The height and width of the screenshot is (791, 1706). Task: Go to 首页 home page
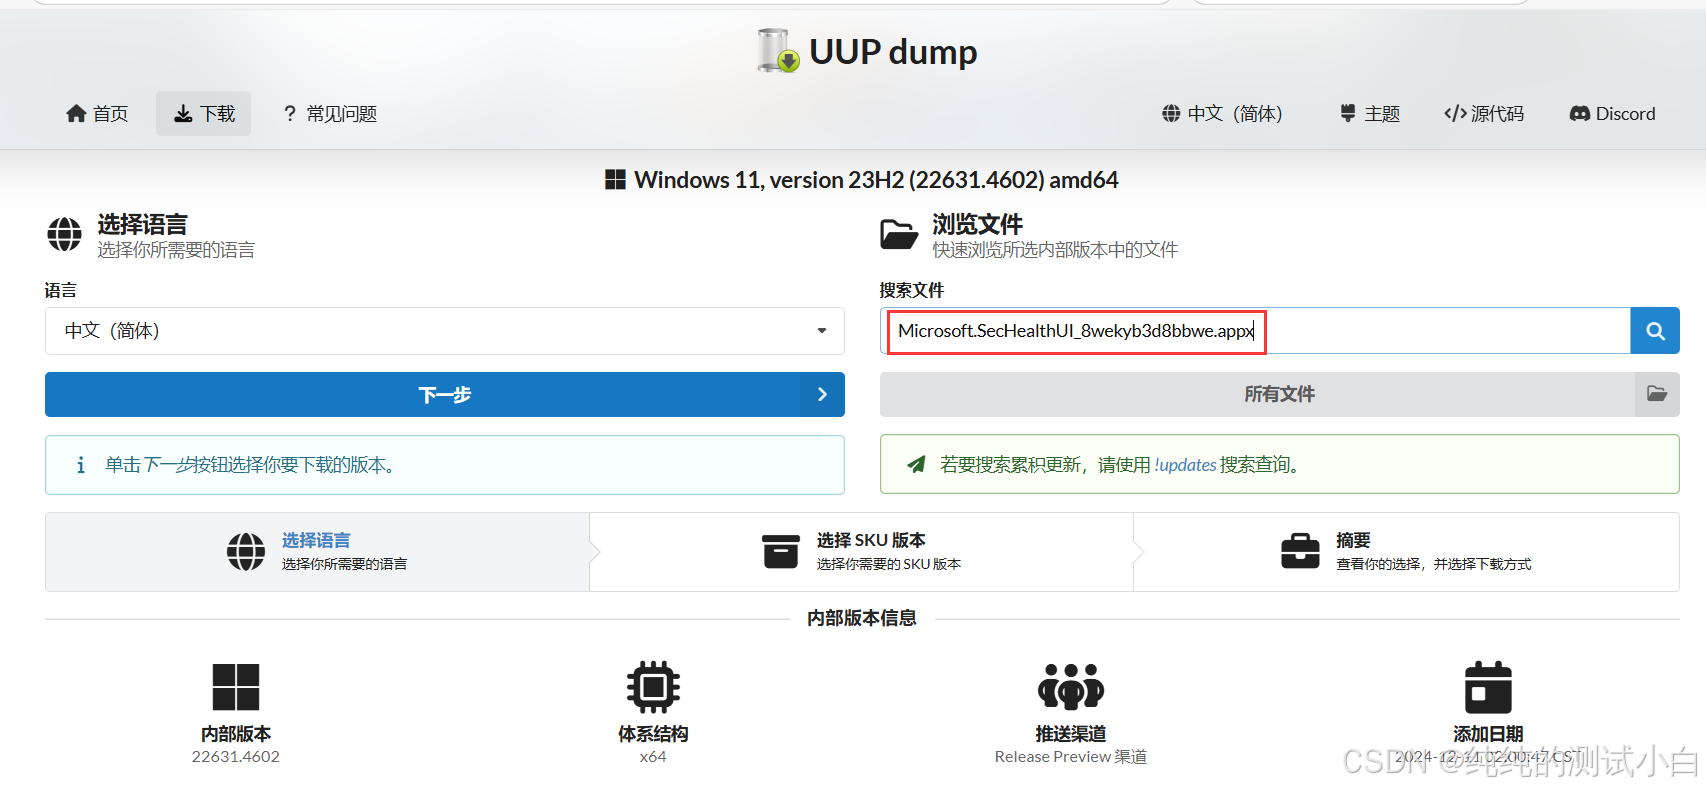pyautogui.click(x=97, y=114)
